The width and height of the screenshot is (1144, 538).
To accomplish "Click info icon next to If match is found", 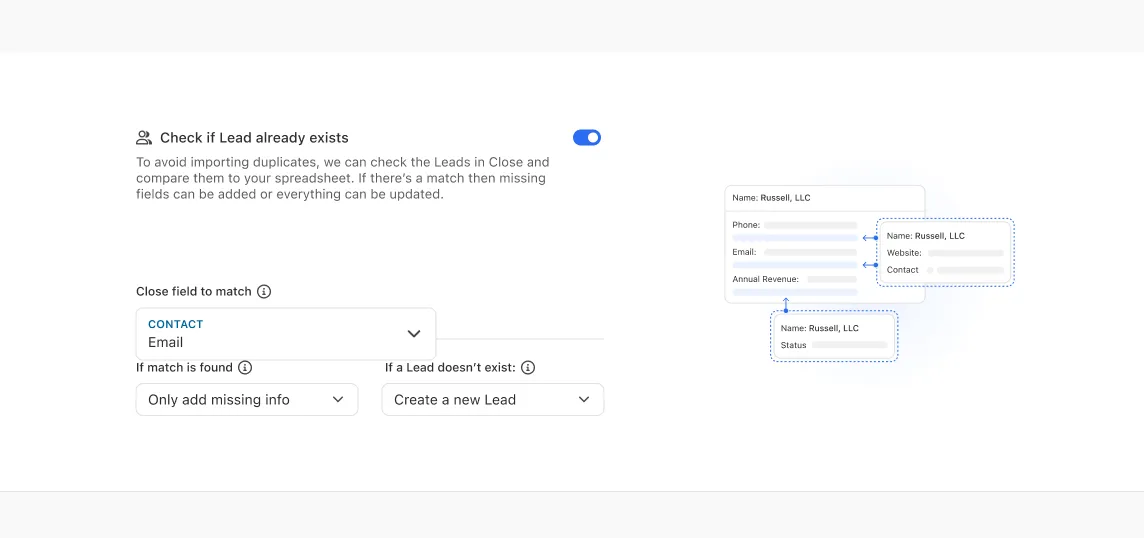I will point(245,368).
